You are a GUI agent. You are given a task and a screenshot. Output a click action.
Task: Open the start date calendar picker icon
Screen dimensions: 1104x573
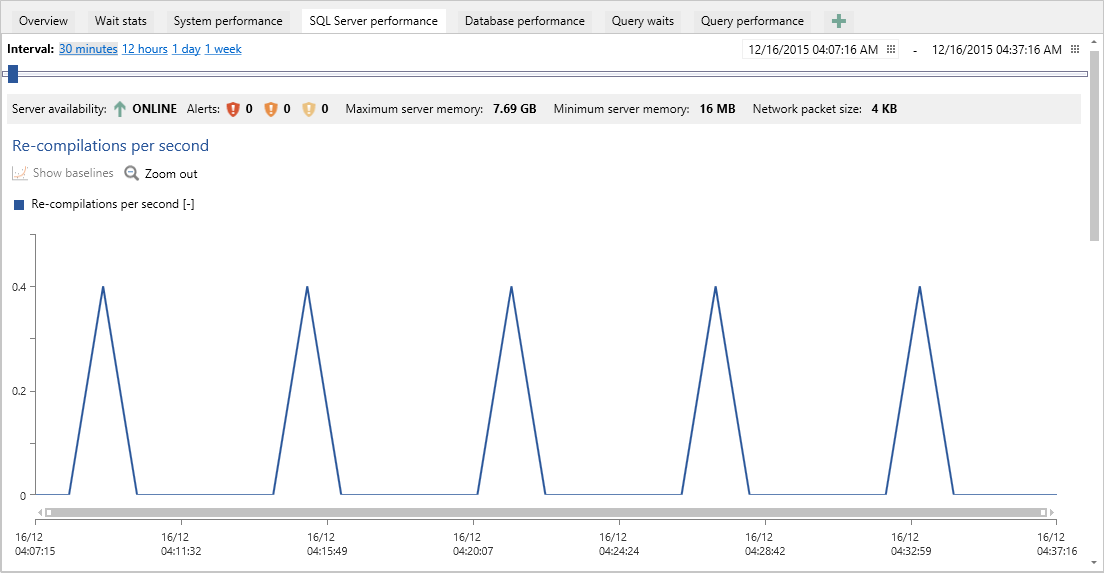[x=891, y=49]
